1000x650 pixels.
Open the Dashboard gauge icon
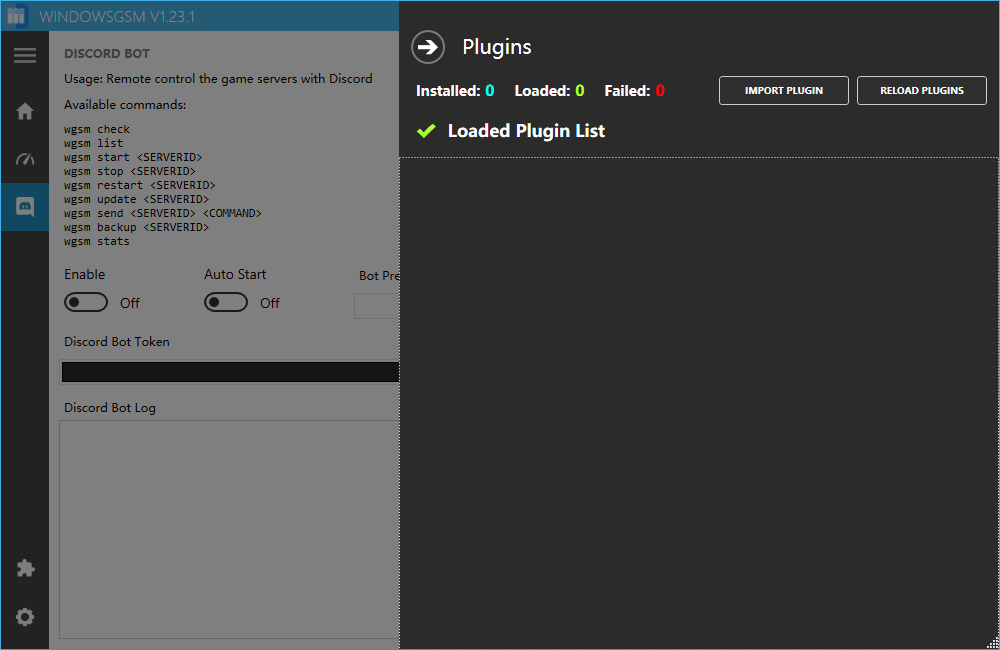click(x=25, y=159)
